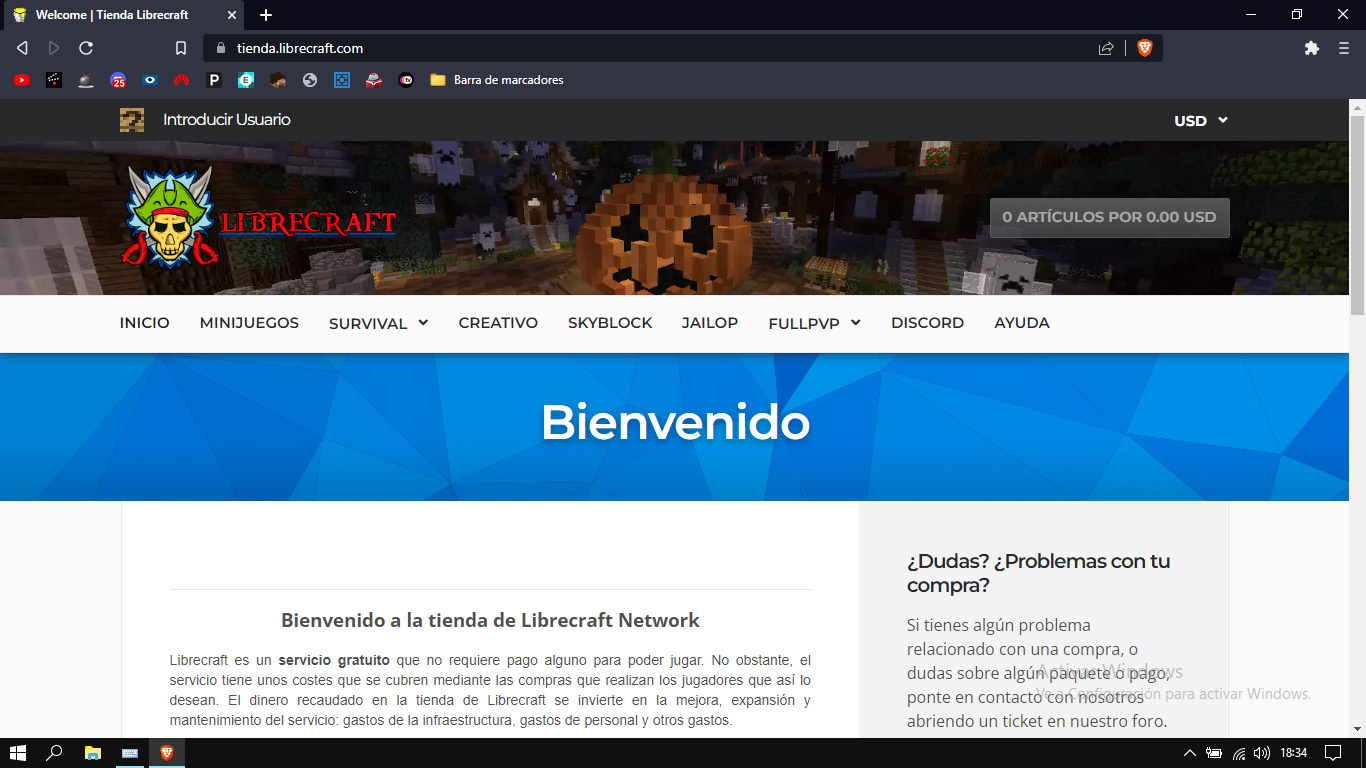1366x768 pixels.
Task: Open Brave Shields lion icon
Action: click(1145, 48)
